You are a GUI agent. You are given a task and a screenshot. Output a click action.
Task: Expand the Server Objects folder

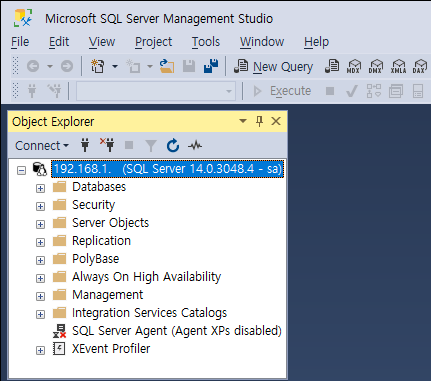point(40,224)
